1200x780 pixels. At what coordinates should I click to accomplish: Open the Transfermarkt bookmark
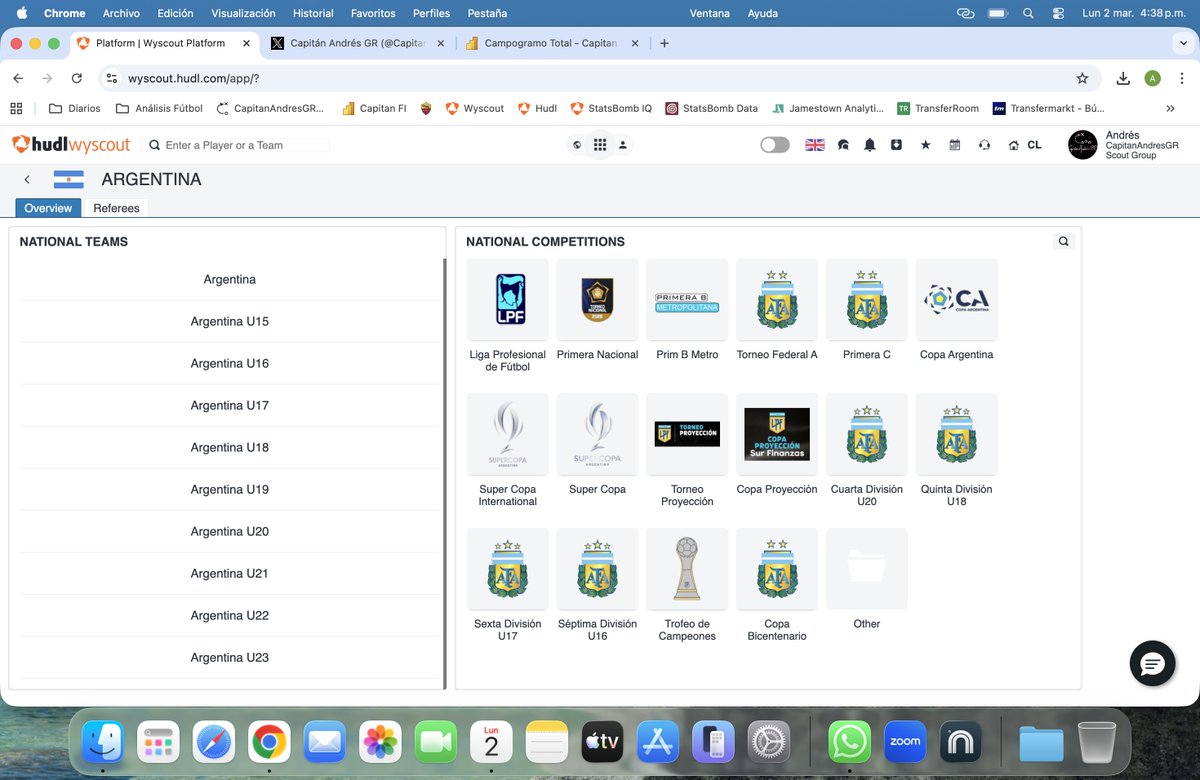click(1048, 108)
